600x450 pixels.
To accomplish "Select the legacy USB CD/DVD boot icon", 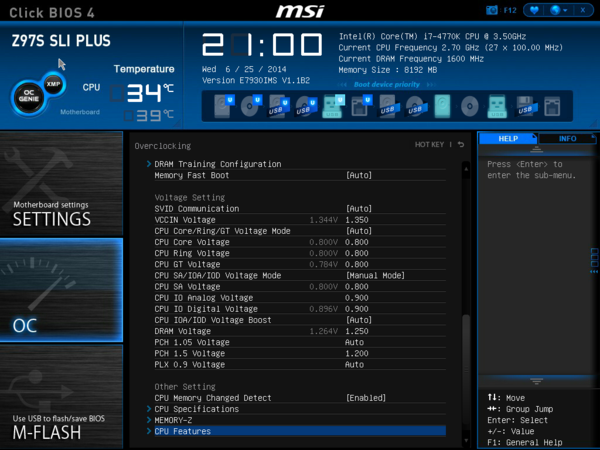I will coord(416,106).
